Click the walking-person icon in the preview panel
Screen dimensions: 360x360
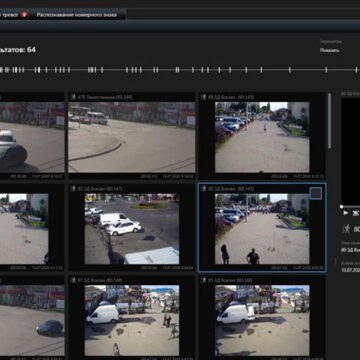point(347,229)
